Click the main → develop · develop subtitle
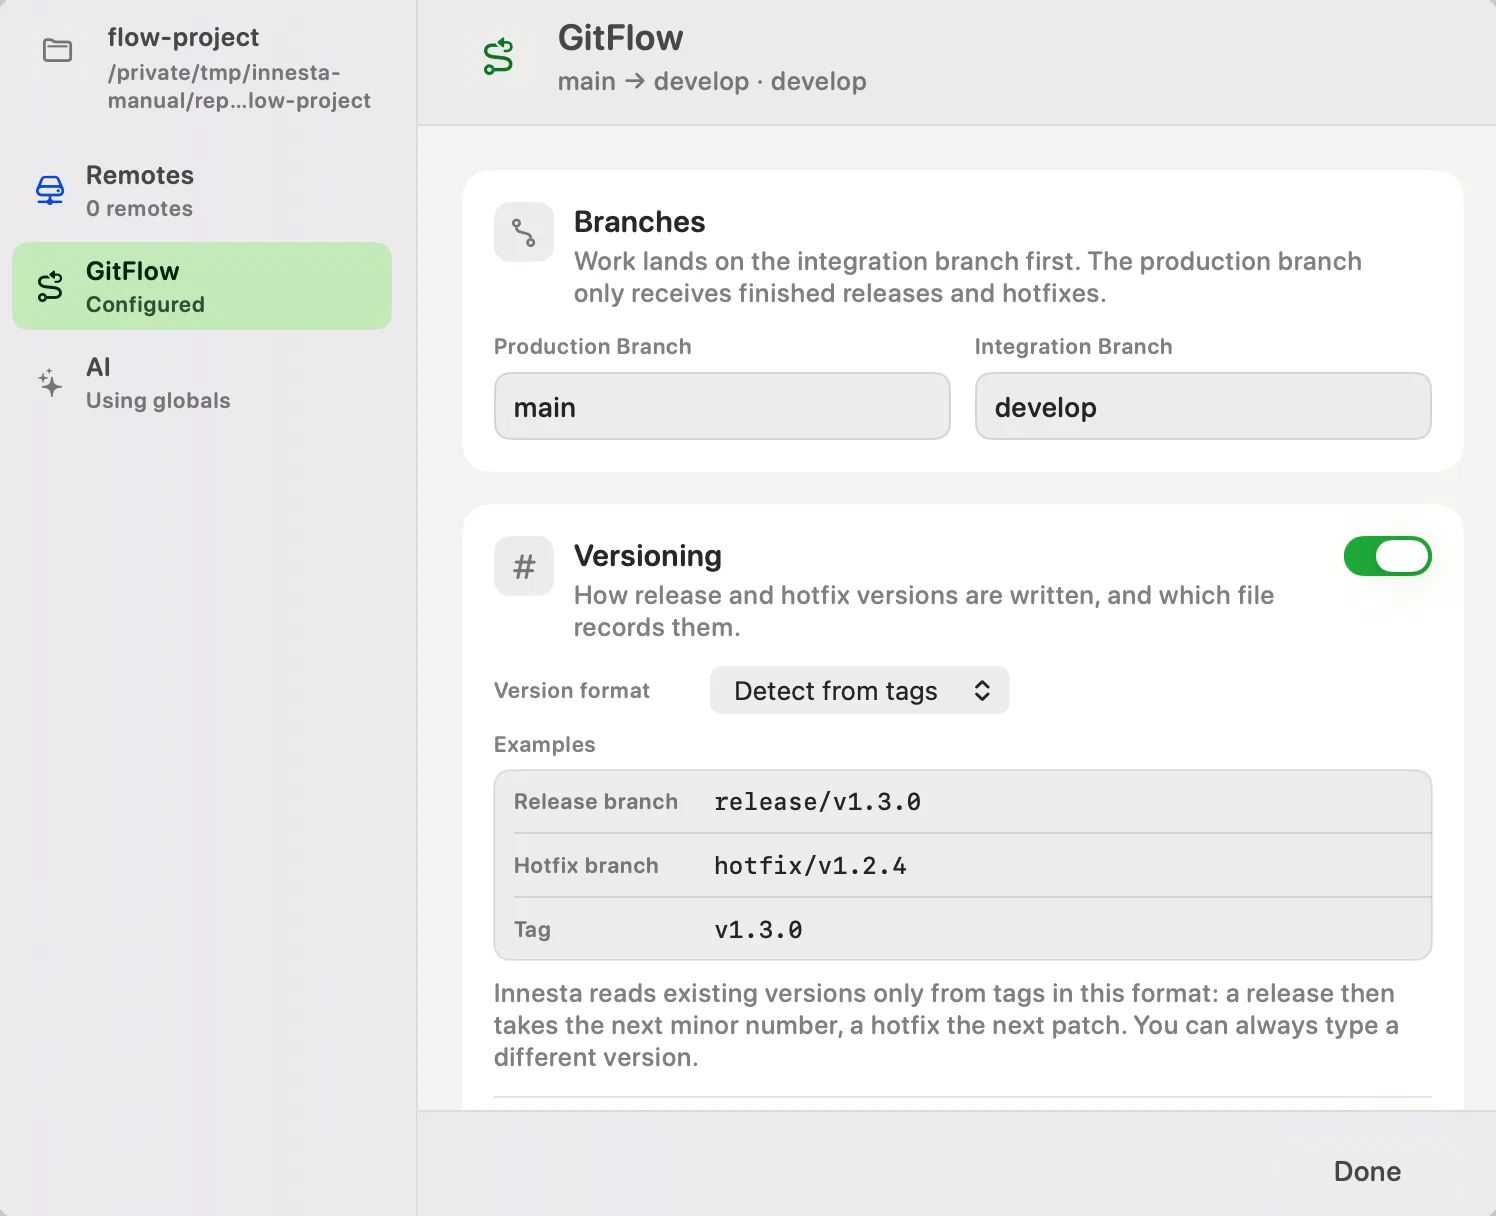Viewport: 1496px width, 1216px height. point(712,81)
